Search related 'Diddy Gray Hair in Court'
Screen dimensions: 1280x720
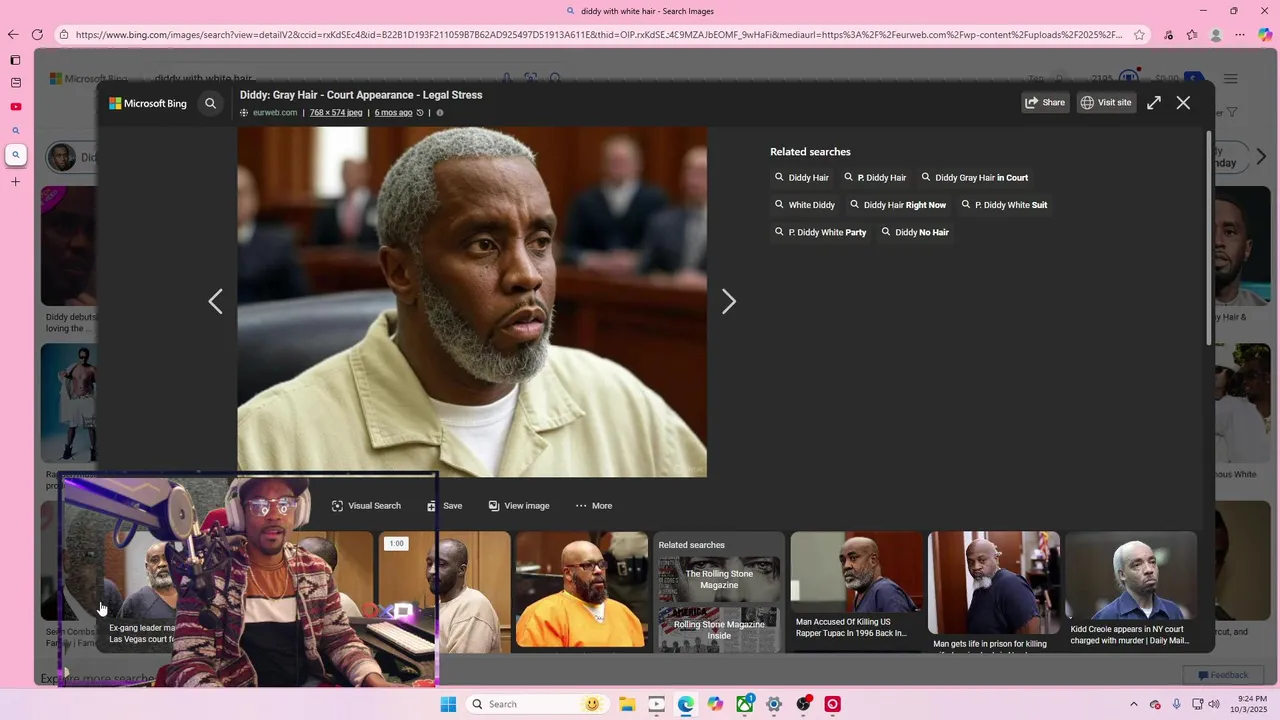click(975, 178)
